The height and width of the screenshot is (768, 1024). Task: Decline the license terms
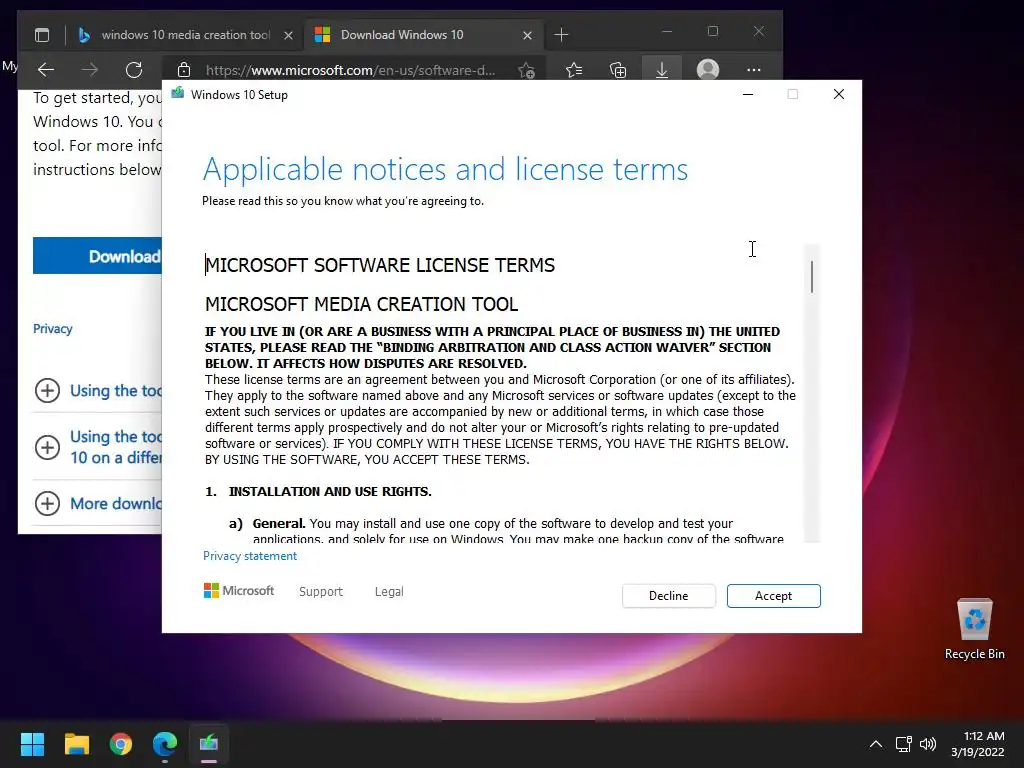click(668, 596)
